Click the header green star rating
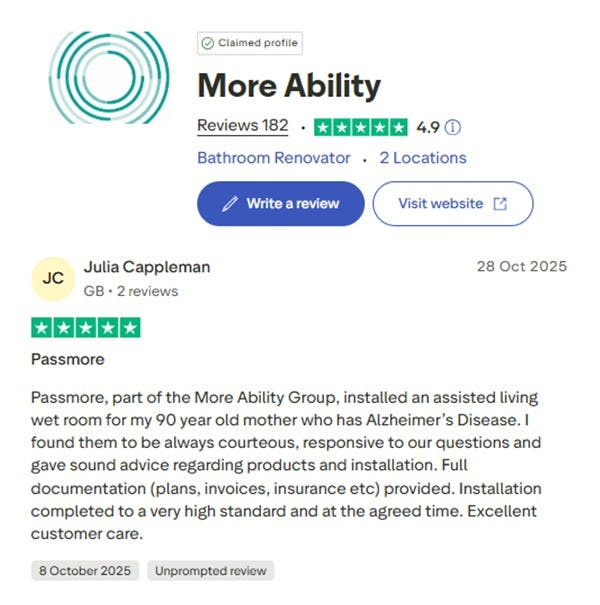The height and width of the screenshot is (605, 600). click(361, 127)
